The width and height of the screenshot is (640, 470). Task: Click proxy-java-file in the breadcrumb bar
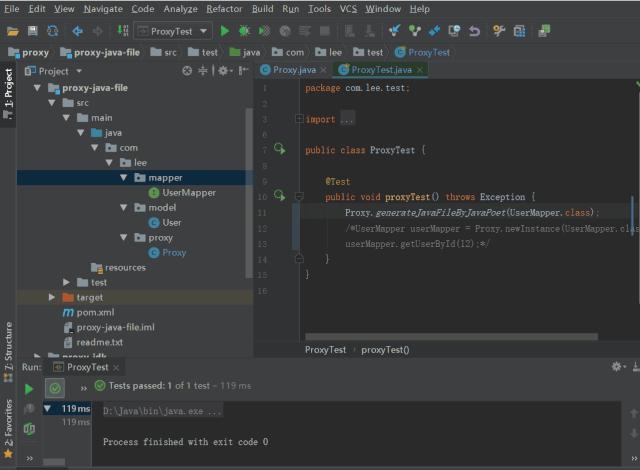tap(104, 52)
